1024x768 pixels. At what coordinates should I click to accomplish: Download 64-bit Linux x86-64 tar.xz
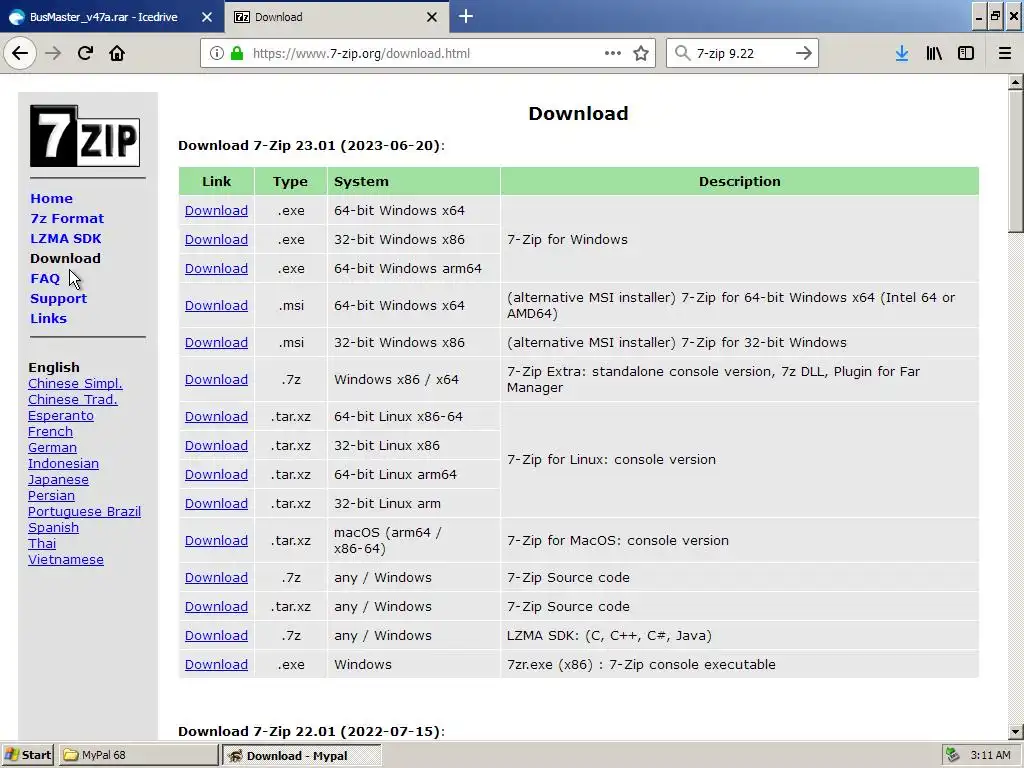pos(216,417)
